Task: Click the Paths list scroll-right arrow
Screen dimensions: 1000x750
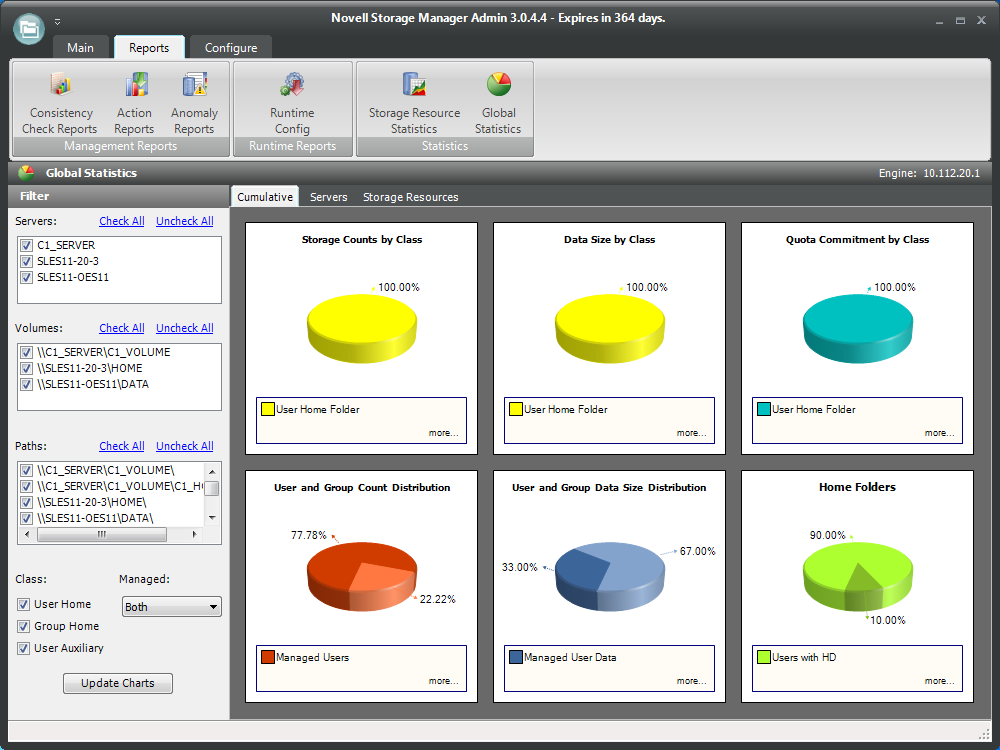Action: [x=194, y=534]
